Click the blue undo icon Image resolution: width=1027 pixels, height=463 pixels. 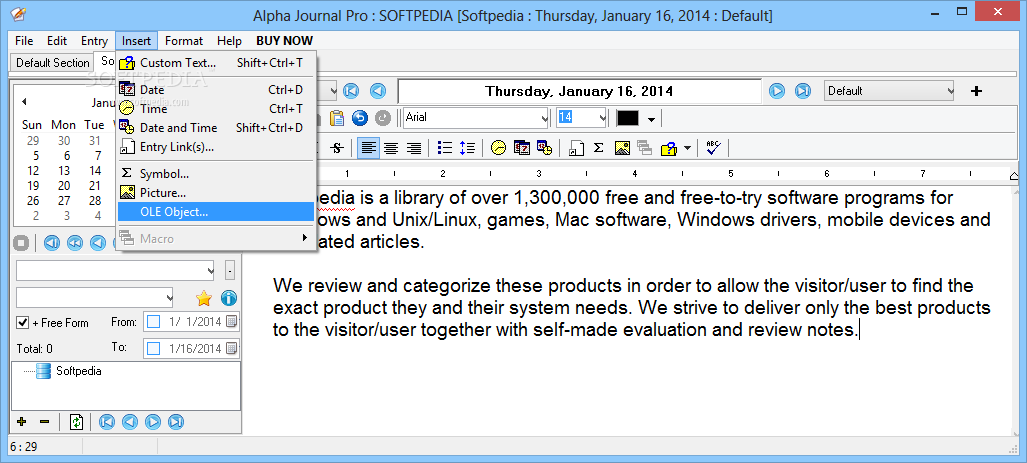pos(360,118)
